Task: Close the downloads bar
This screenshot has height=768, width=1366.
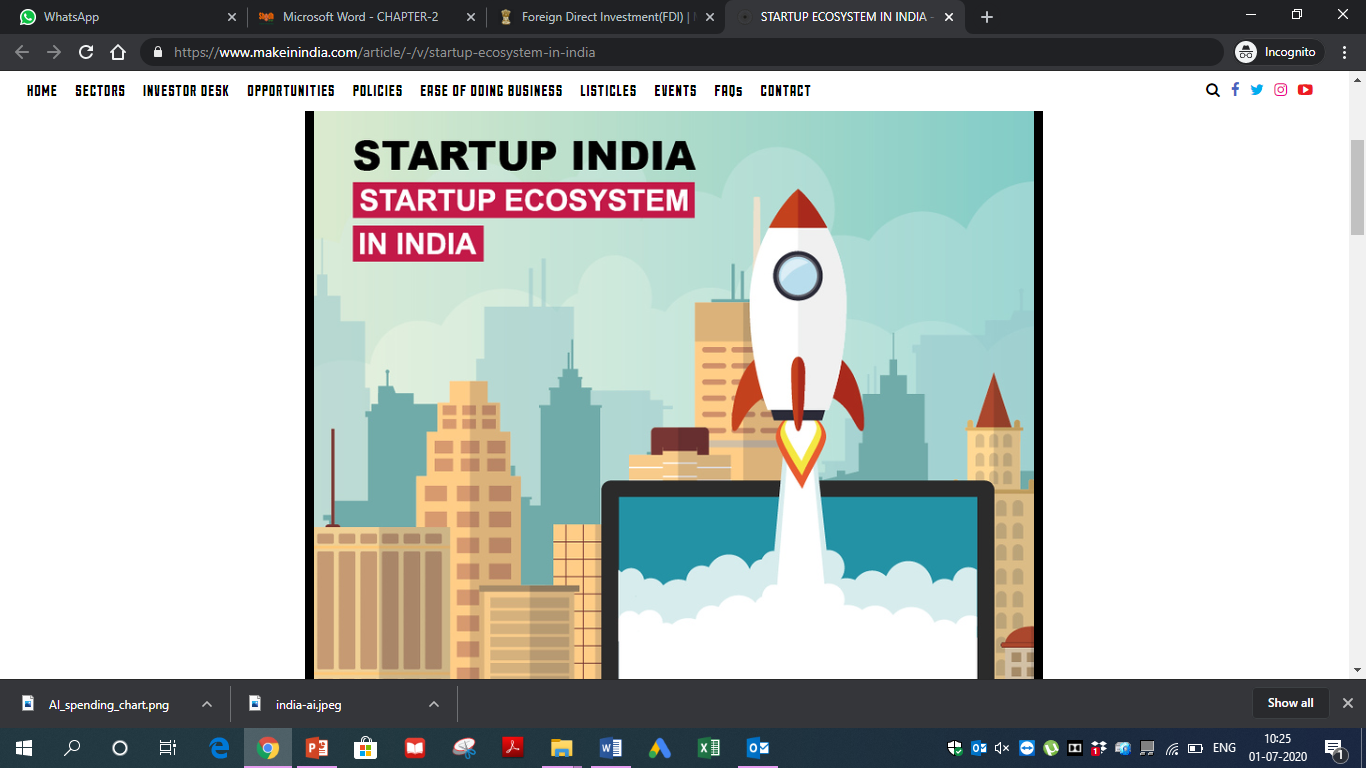Action: pyautogui.click(x=1347, y=703)
